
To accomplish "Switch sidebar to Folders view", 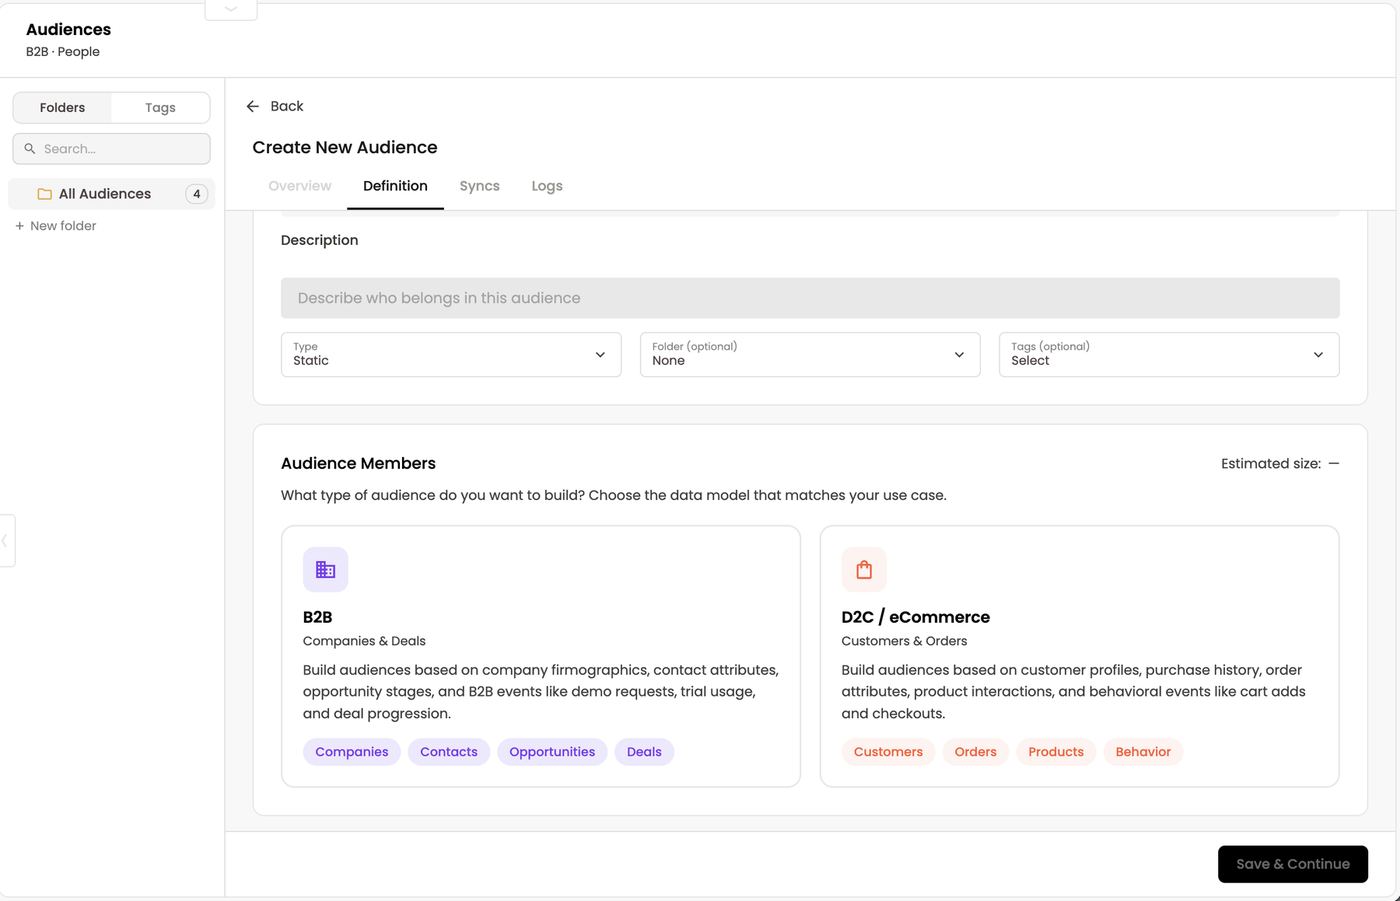I will 62,107.
